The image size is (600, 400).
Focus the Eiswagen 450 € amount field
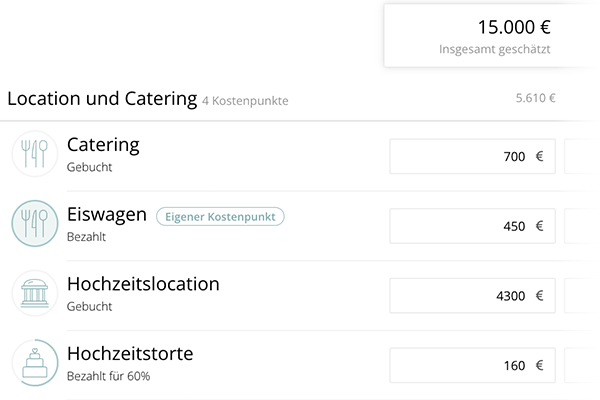(x=472, y=226)
